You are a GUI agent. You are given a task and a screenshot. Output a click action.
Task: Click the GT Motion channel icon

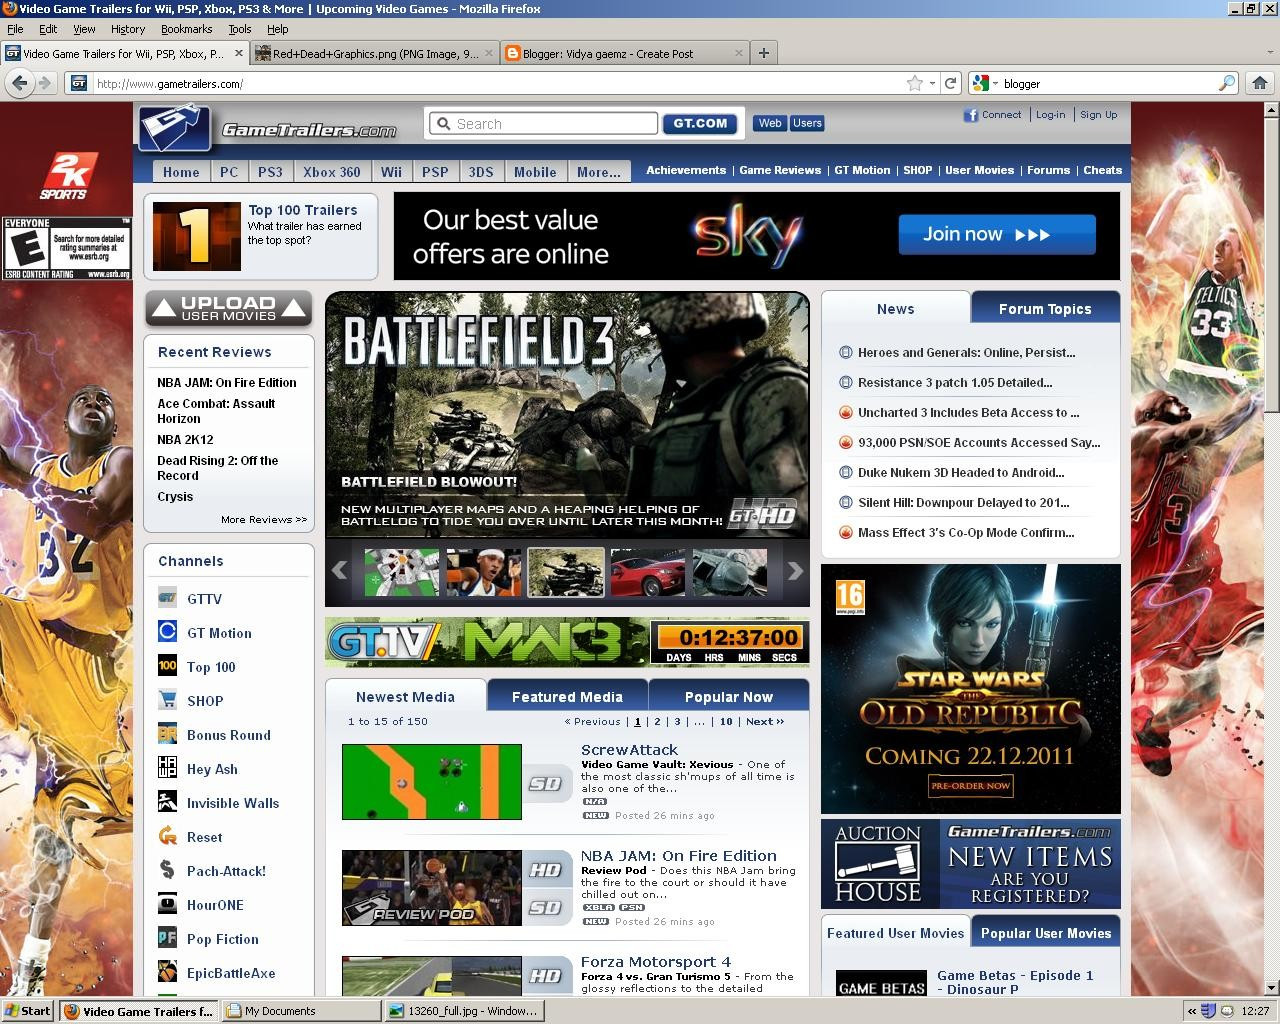167,631
